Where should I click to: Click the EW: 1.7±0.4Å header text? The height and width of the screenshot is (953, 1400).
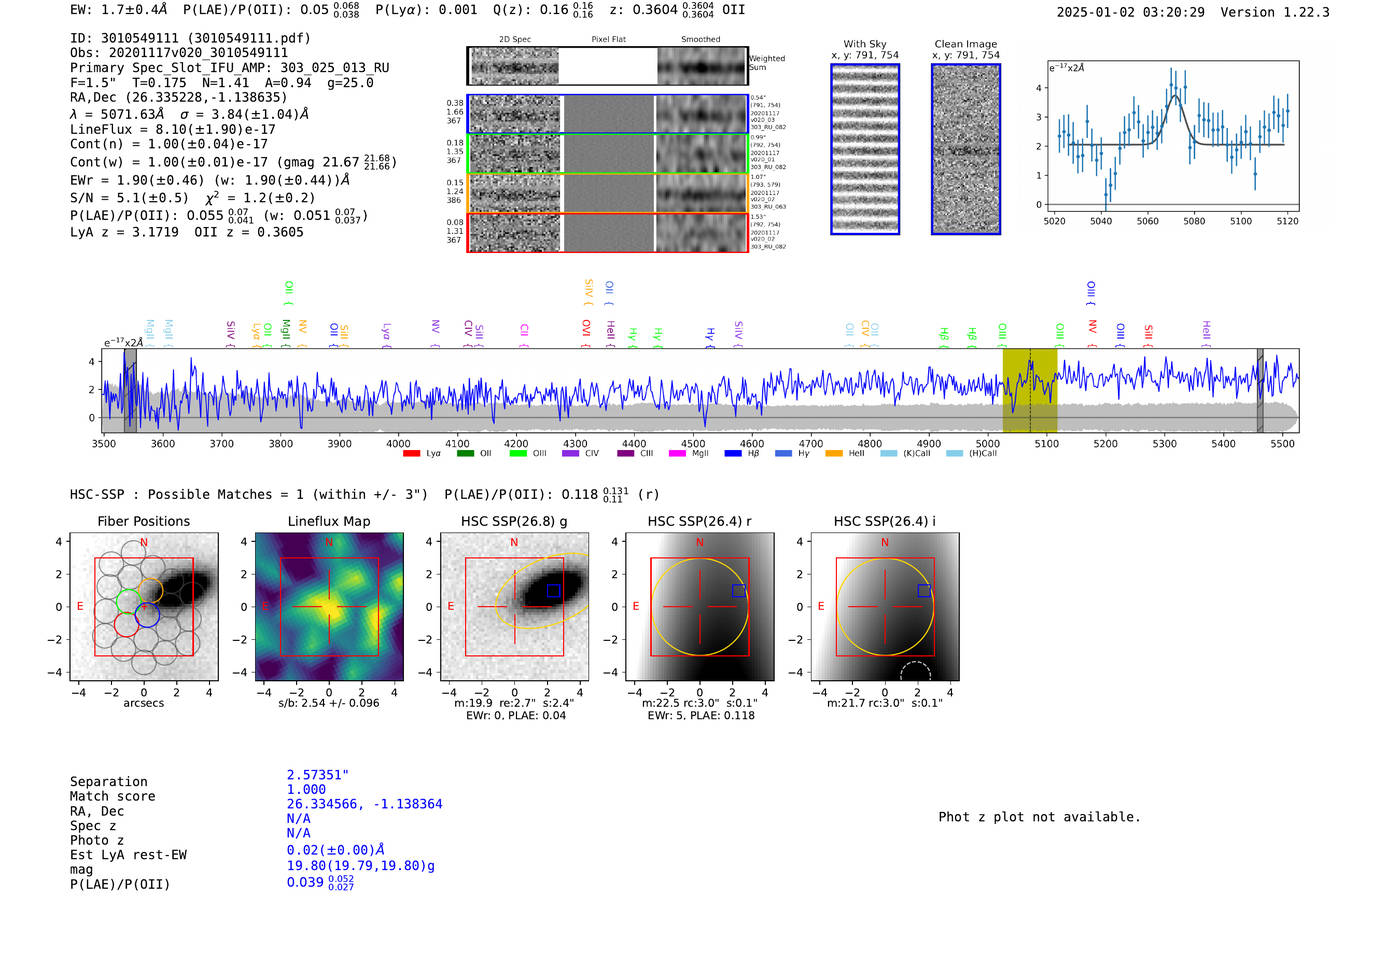pyautogui.click(x=119, y=10)
